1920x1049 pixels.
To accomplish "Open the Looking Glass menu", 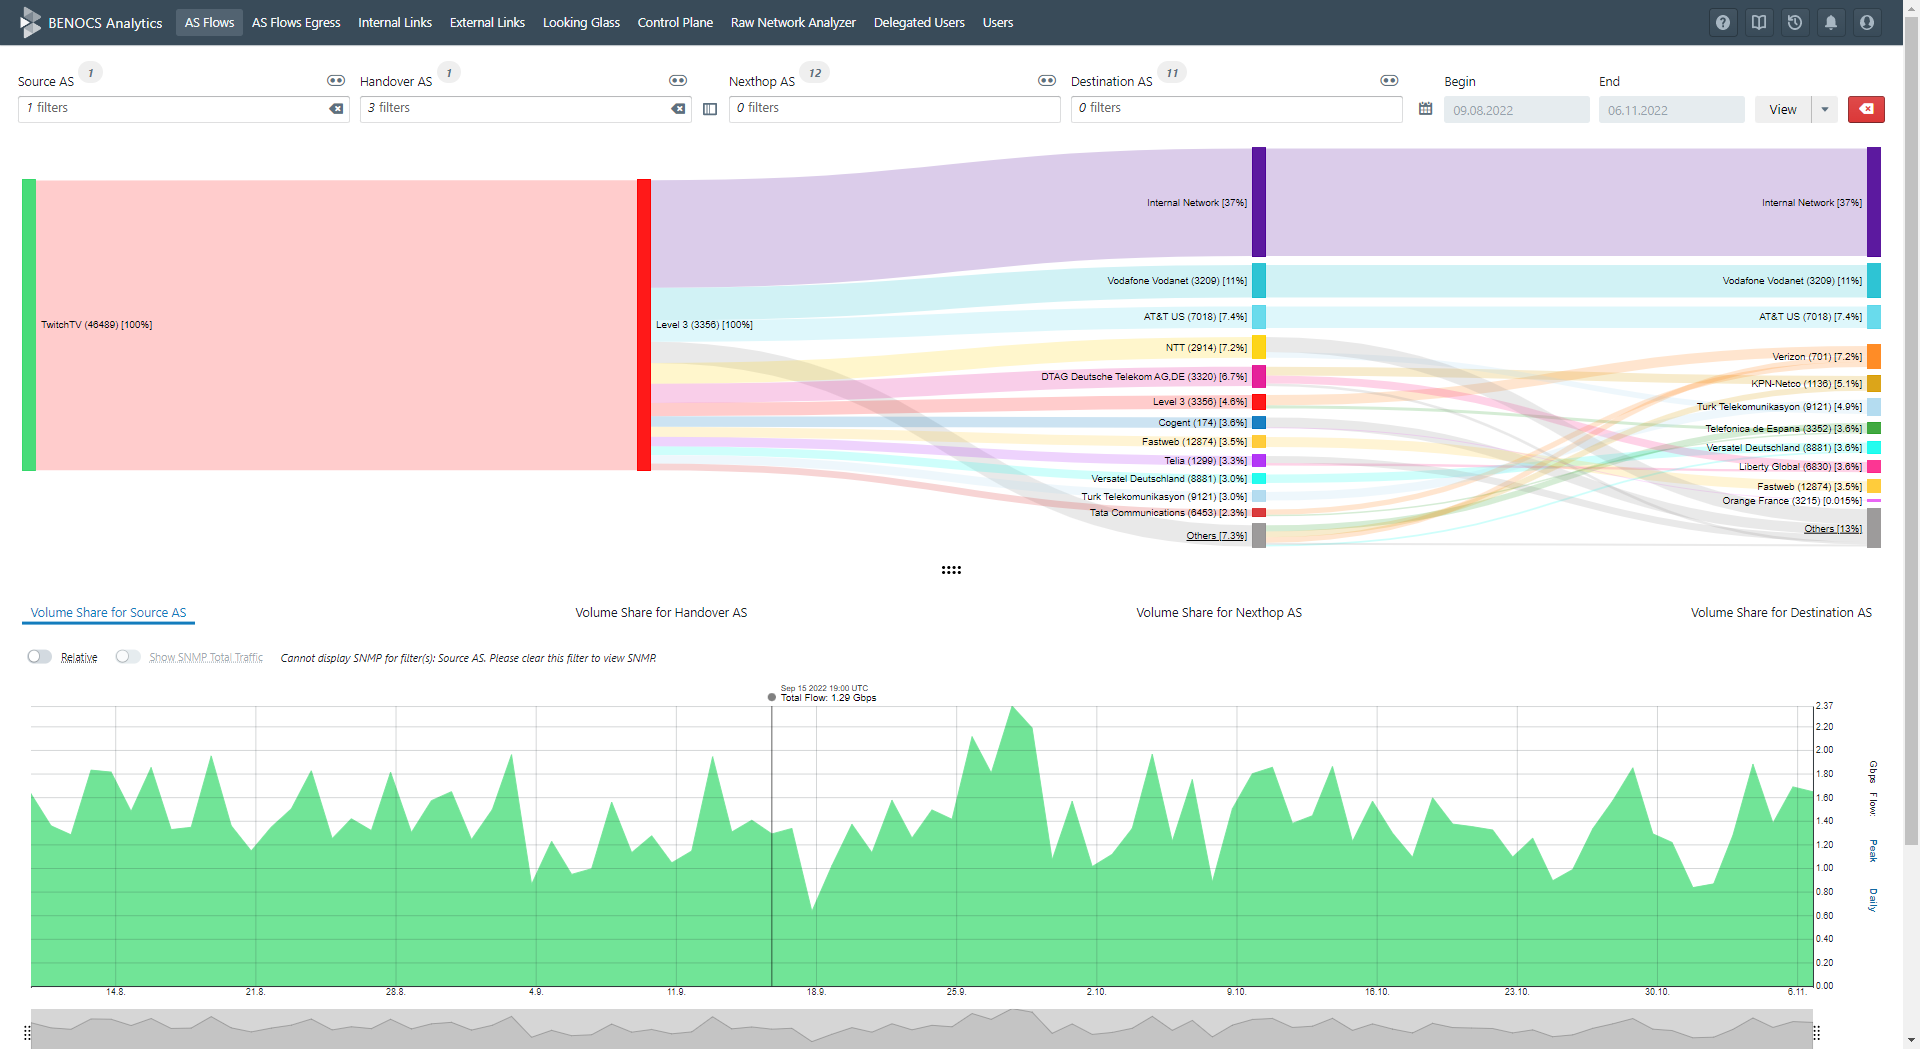I will [x=581, y=22].
